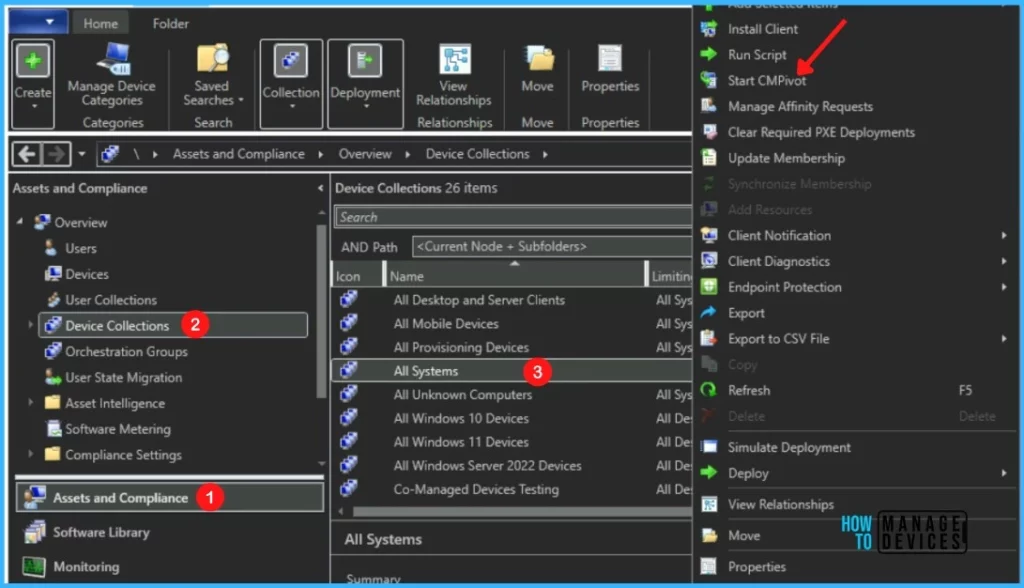
Task: Open the Client Notification submenu arrow
Action: pyautogui.click(x=1004, y=235)
